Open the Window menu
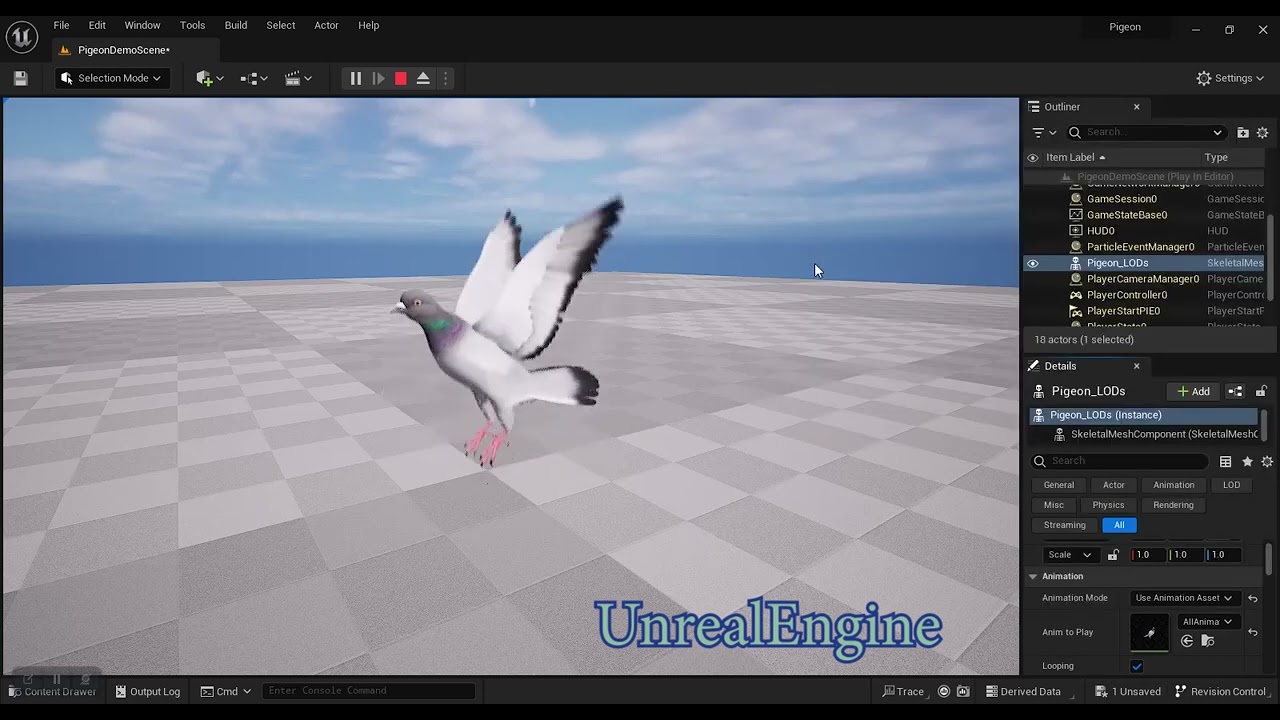1280x720 pixels. point(142,25)
